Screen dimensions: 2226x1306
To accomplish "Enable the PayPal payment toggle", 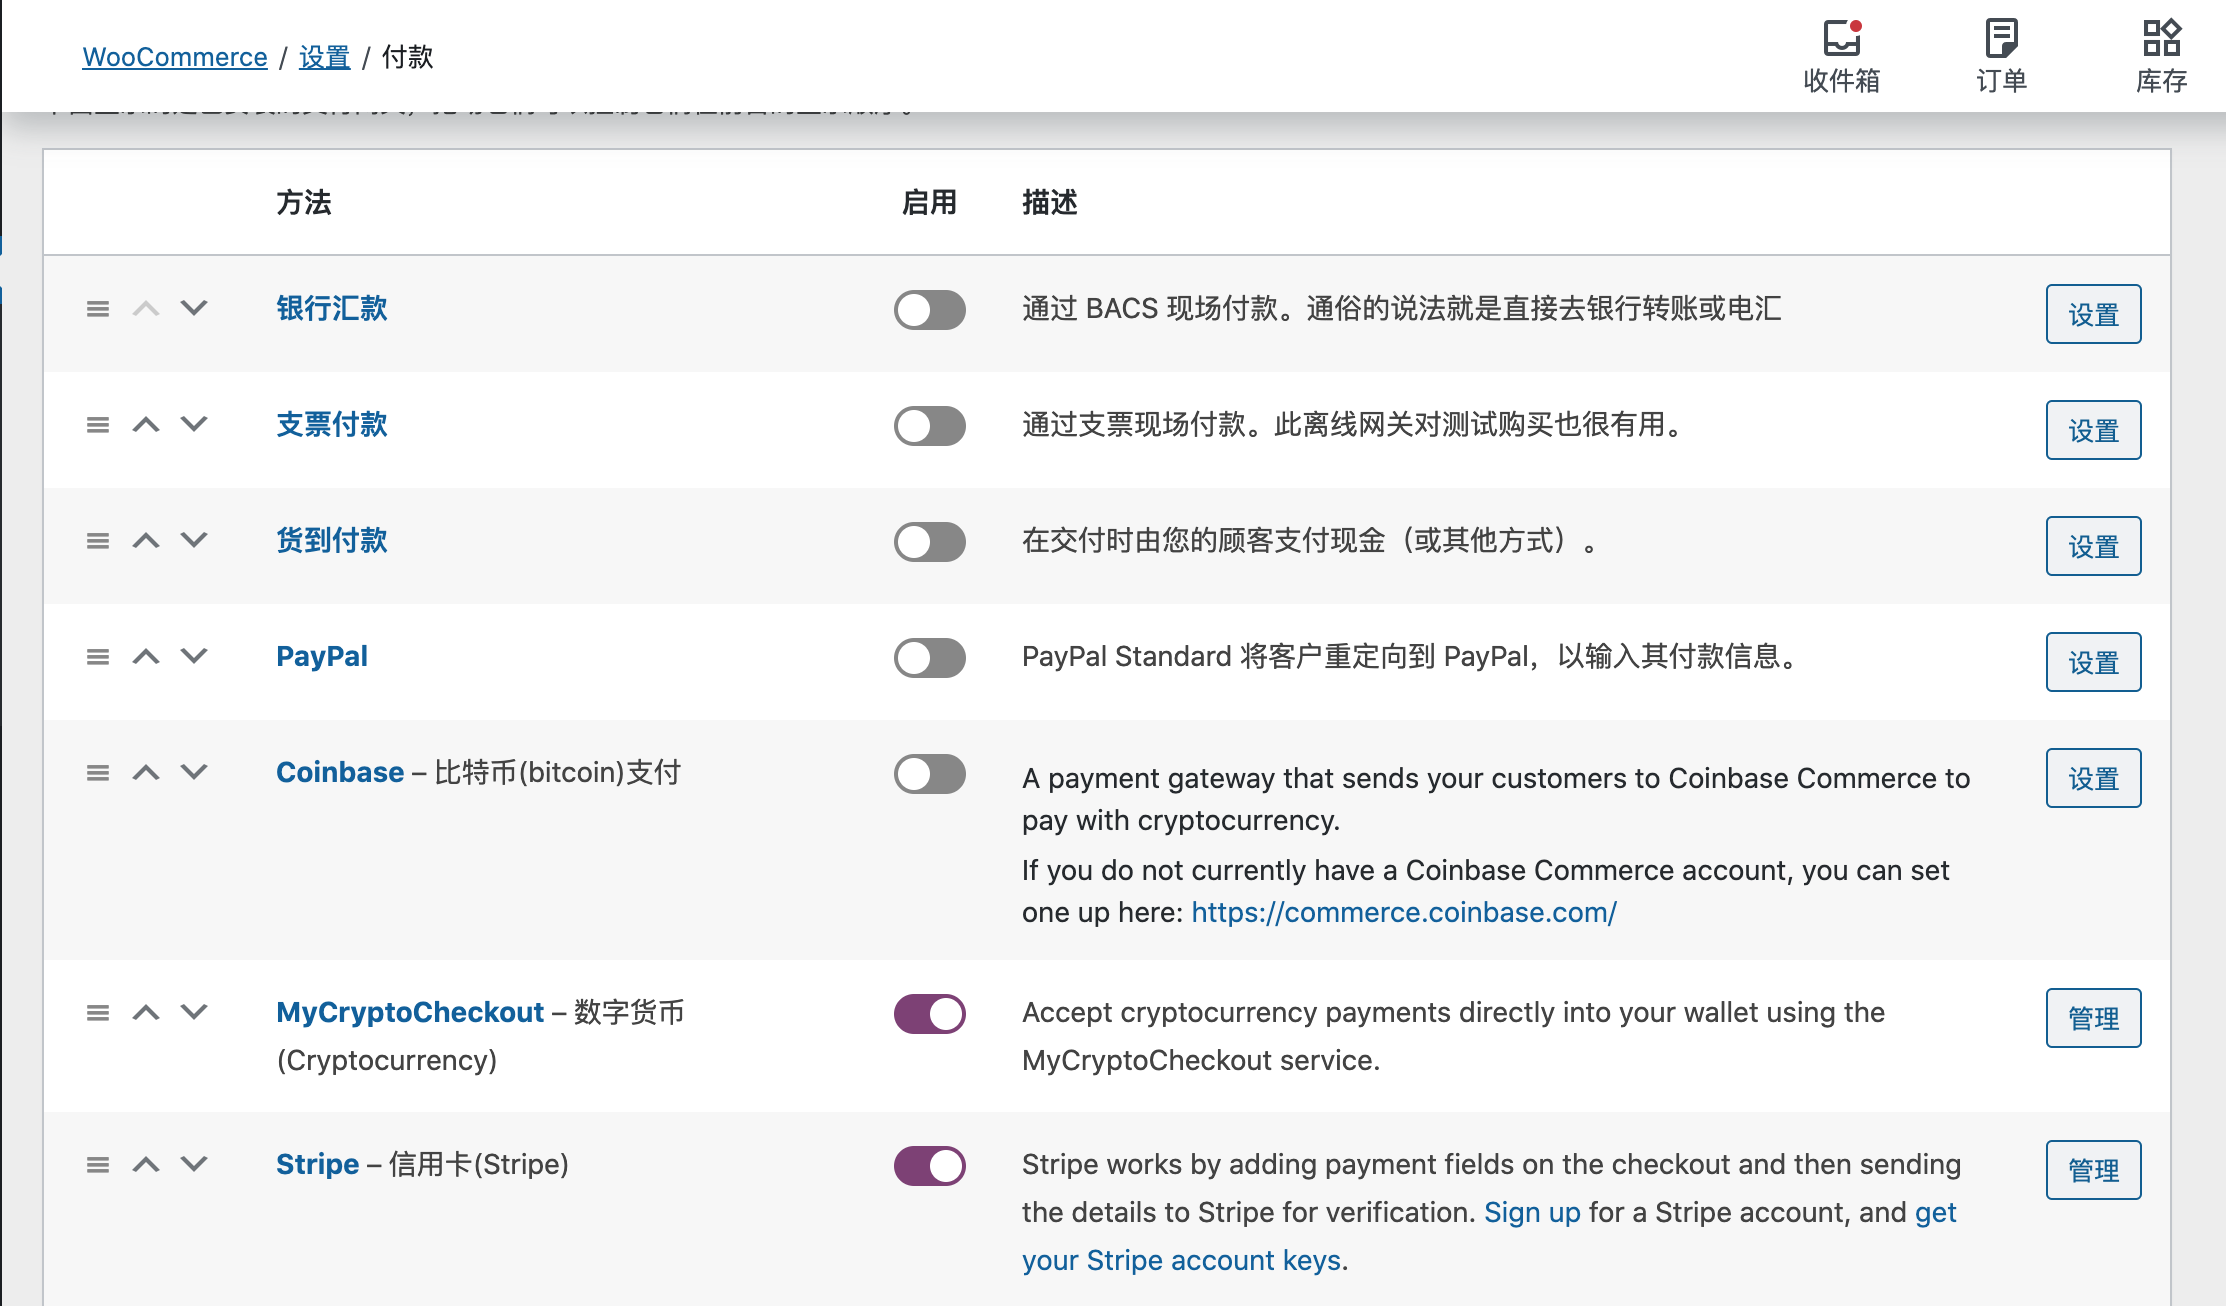I will click(x=930, y=658).
